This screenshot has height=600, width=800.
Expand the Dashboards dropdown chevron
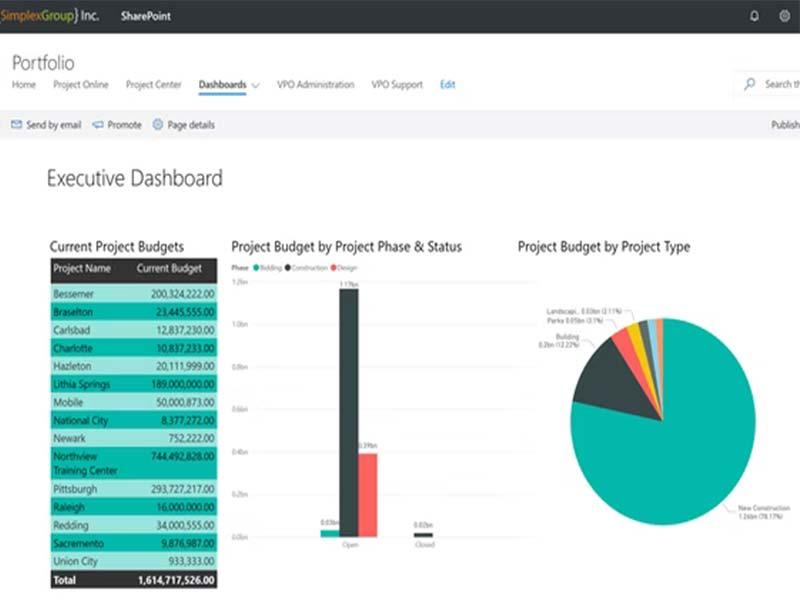[256, 85]
